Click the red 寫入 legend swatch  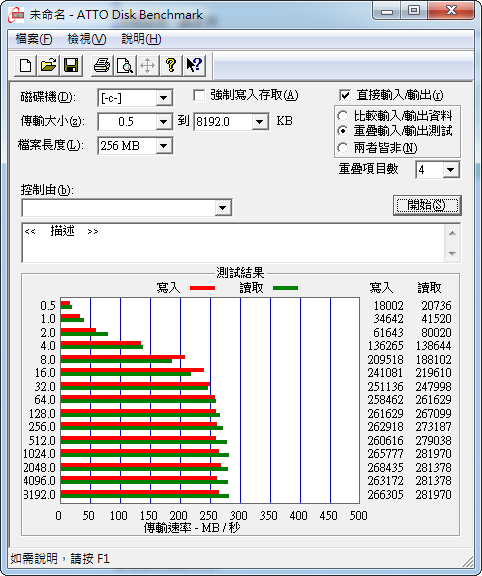pyautogui.click(x=202, y=288)
